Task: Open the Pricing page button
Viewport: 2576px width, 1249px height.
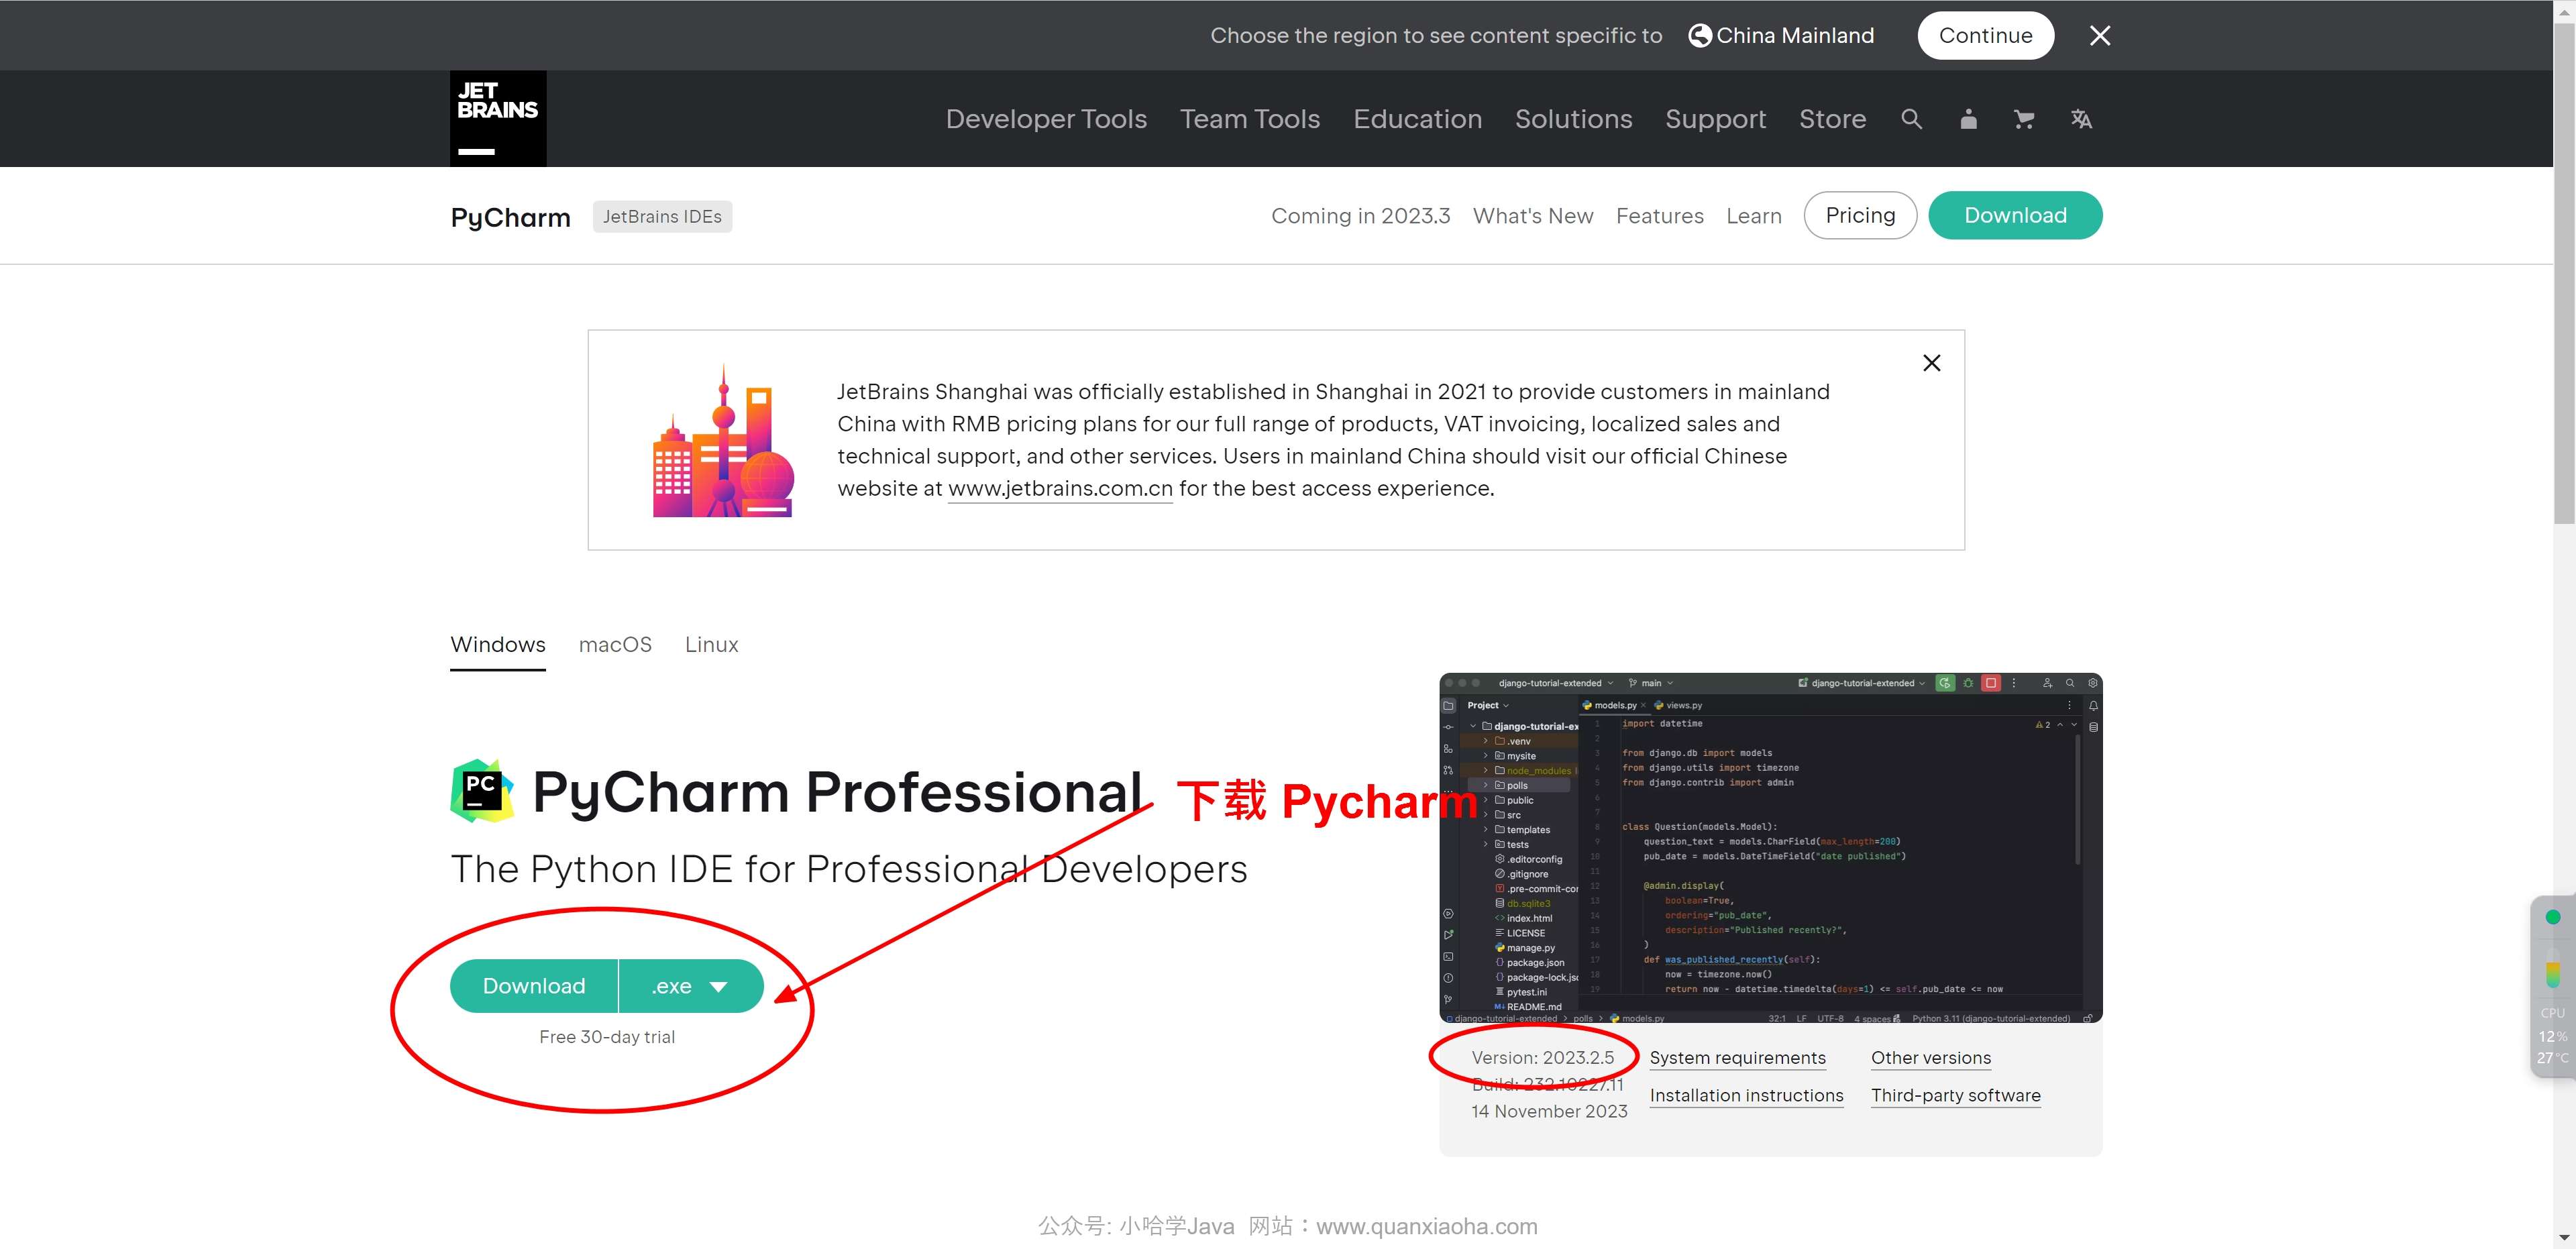Action: click(1860, 215)
